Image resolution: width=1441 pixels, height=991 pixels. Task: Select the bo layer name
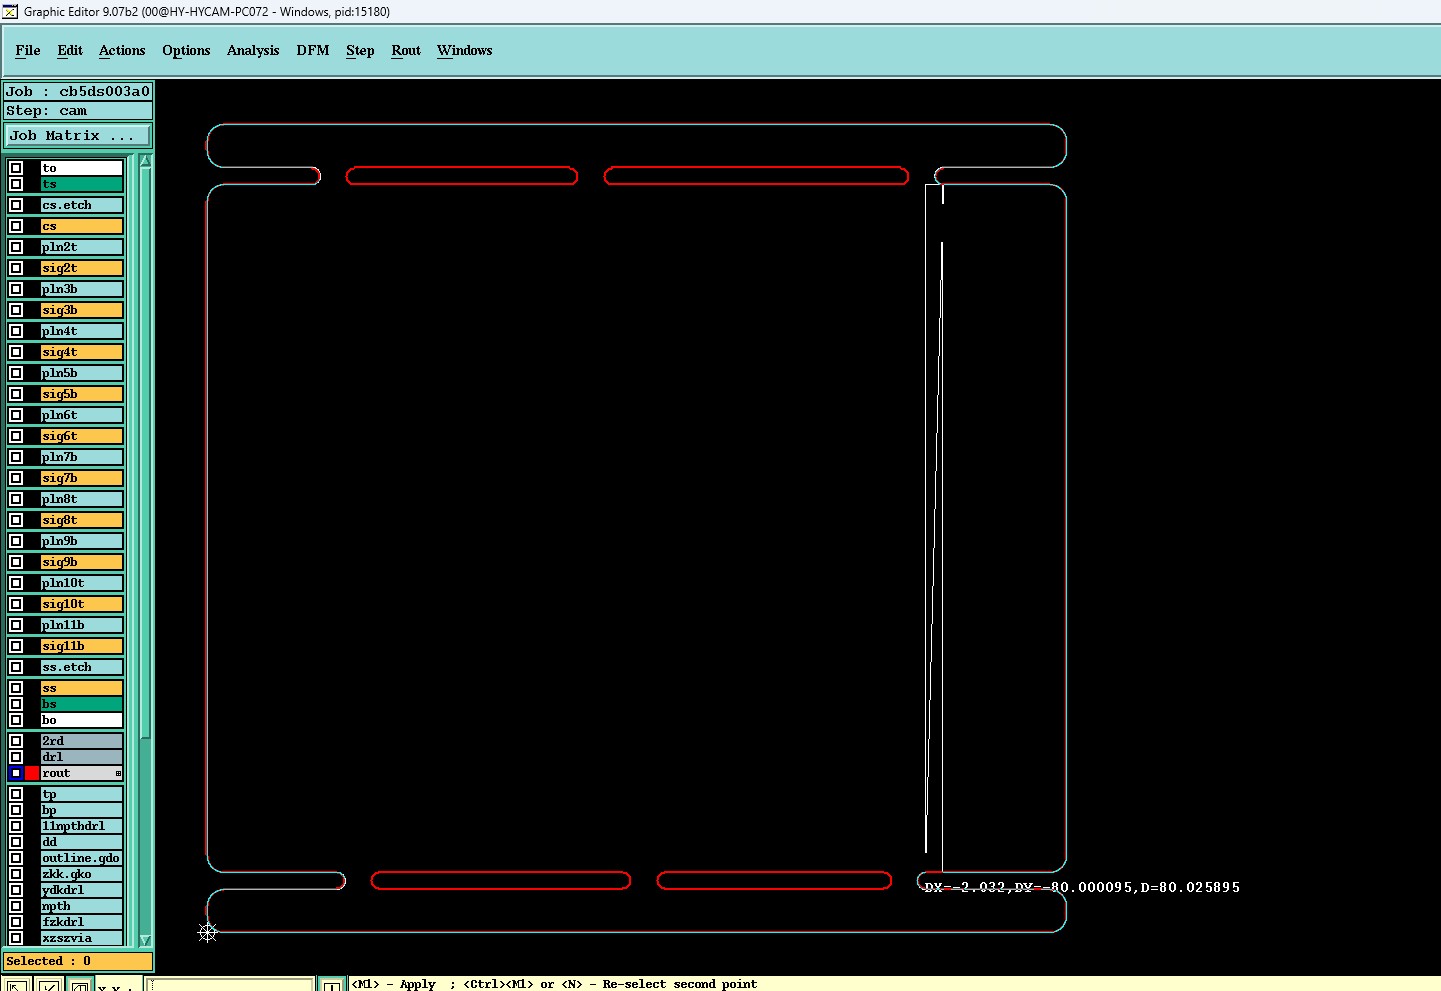(81, 720)
